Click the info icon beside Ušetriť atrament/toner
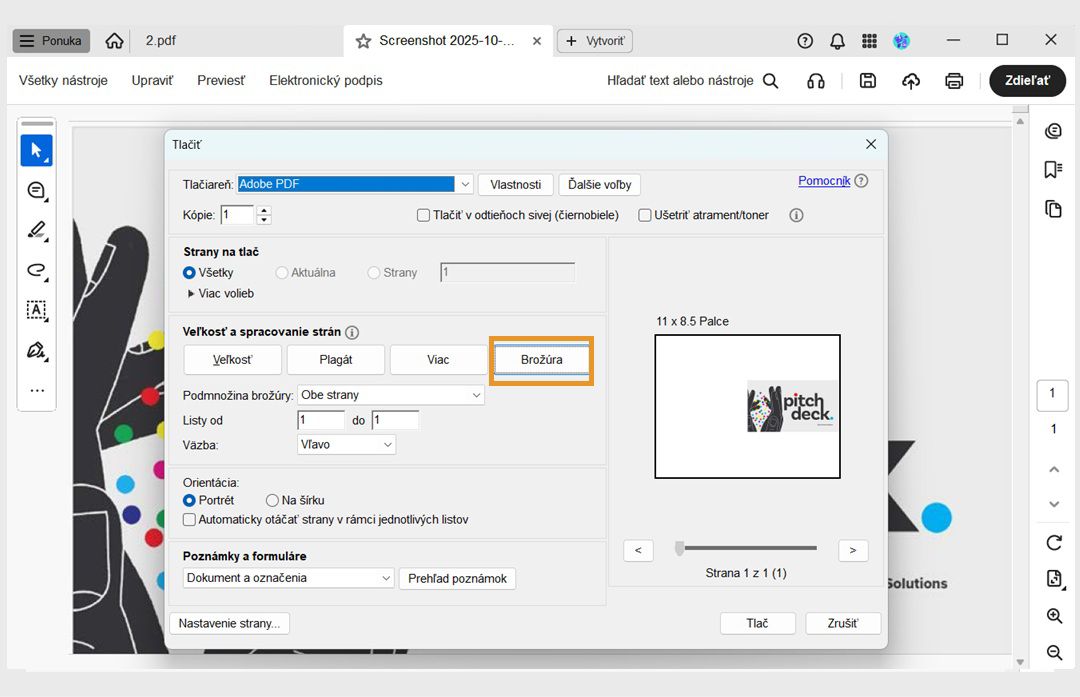1080x697 pixels. click(x=796, y=216)
